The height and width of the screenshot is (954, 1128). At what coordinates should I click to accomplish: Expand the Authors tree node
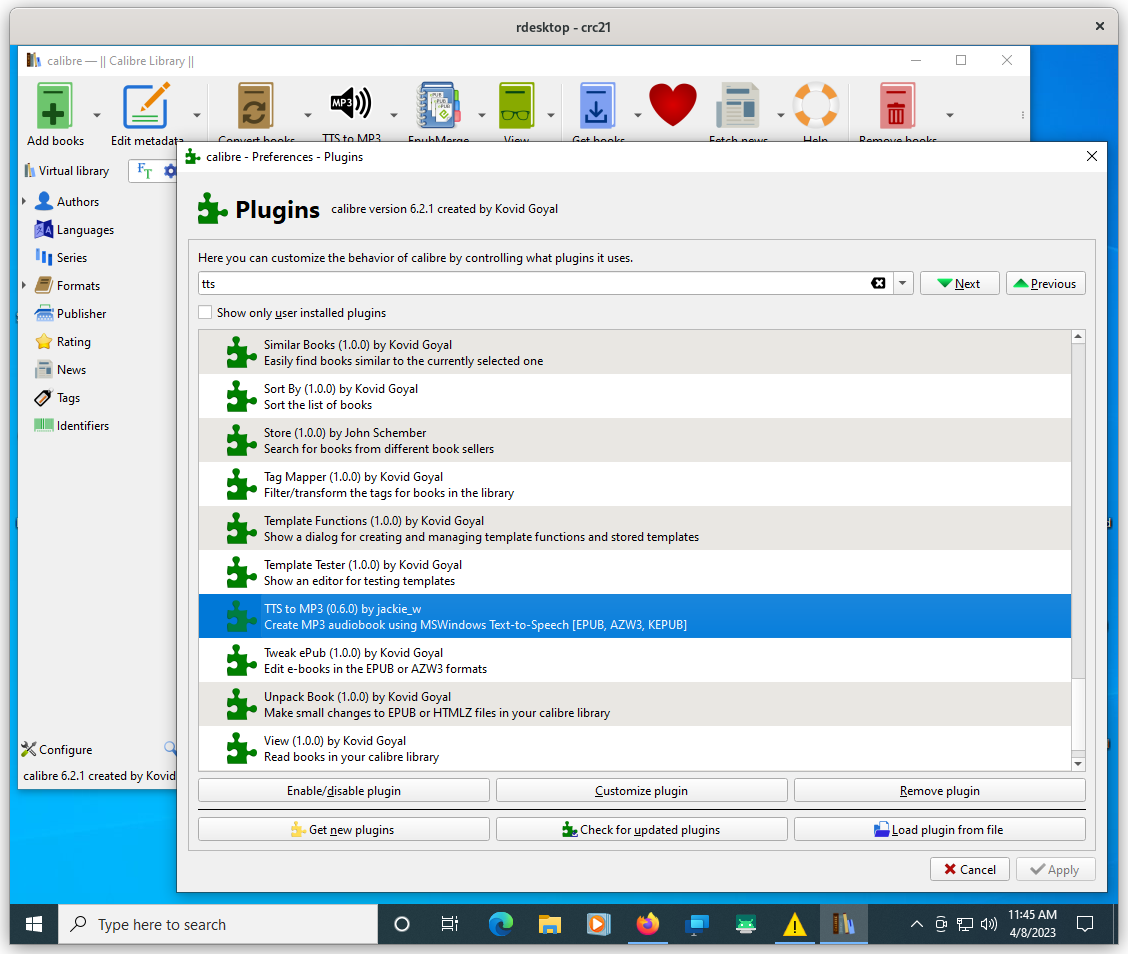(24, 202)
